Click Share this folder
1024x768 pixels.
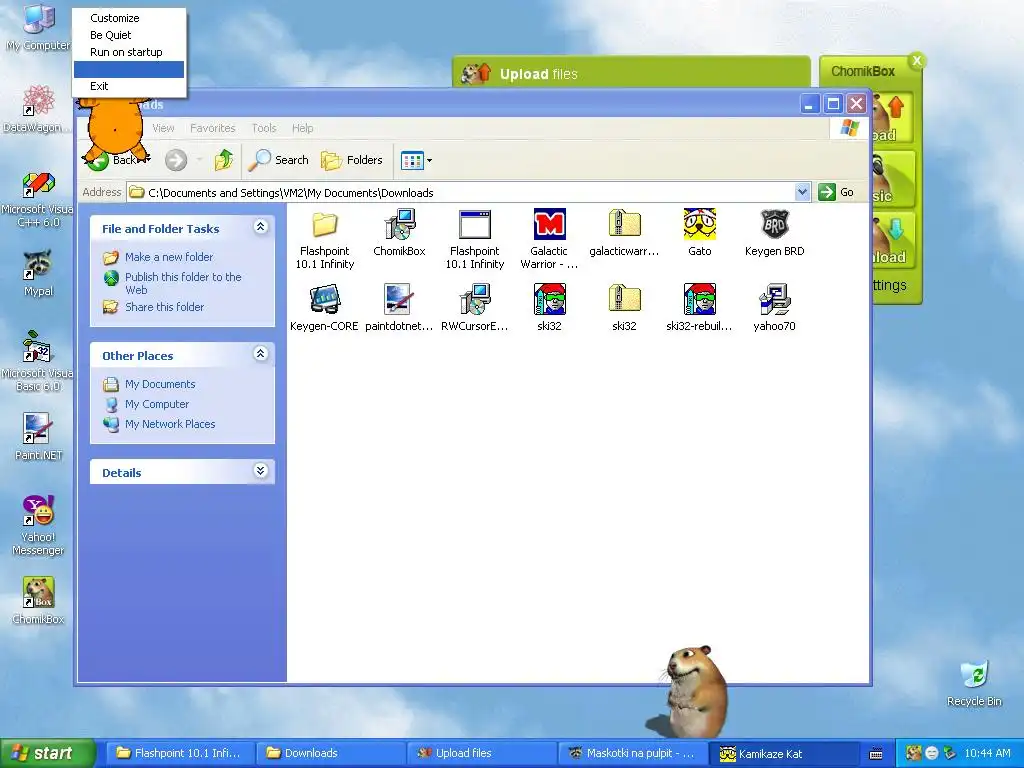pos(164,307)
